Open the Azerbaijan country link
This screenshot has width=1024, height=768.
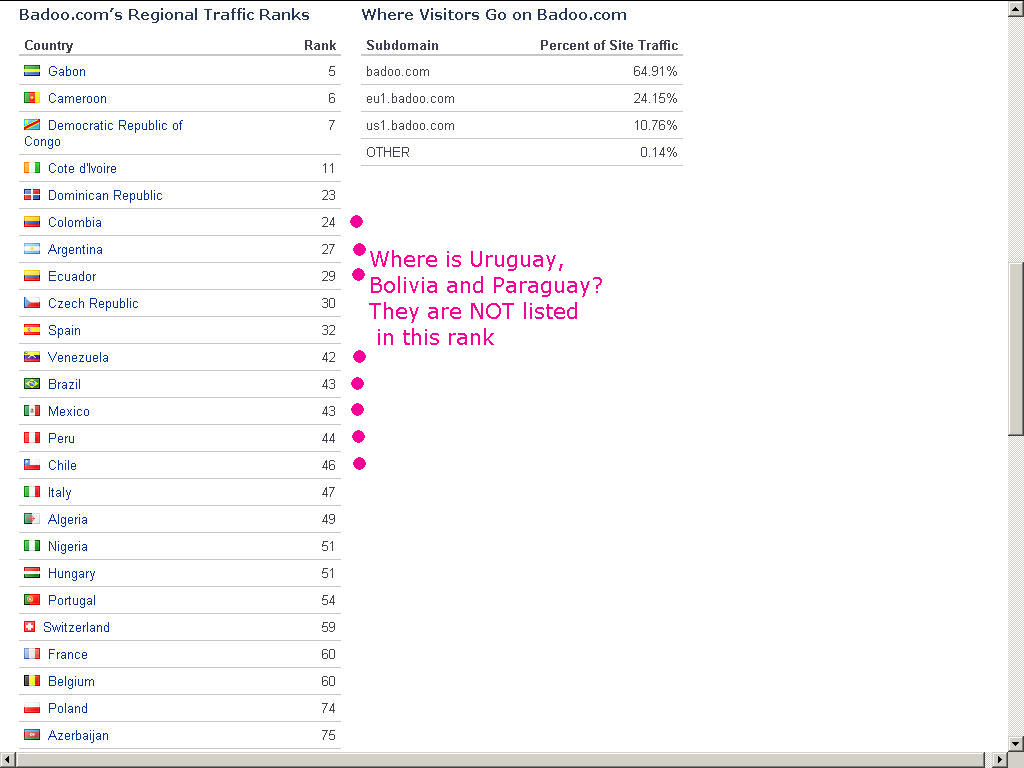pos(78,735)
